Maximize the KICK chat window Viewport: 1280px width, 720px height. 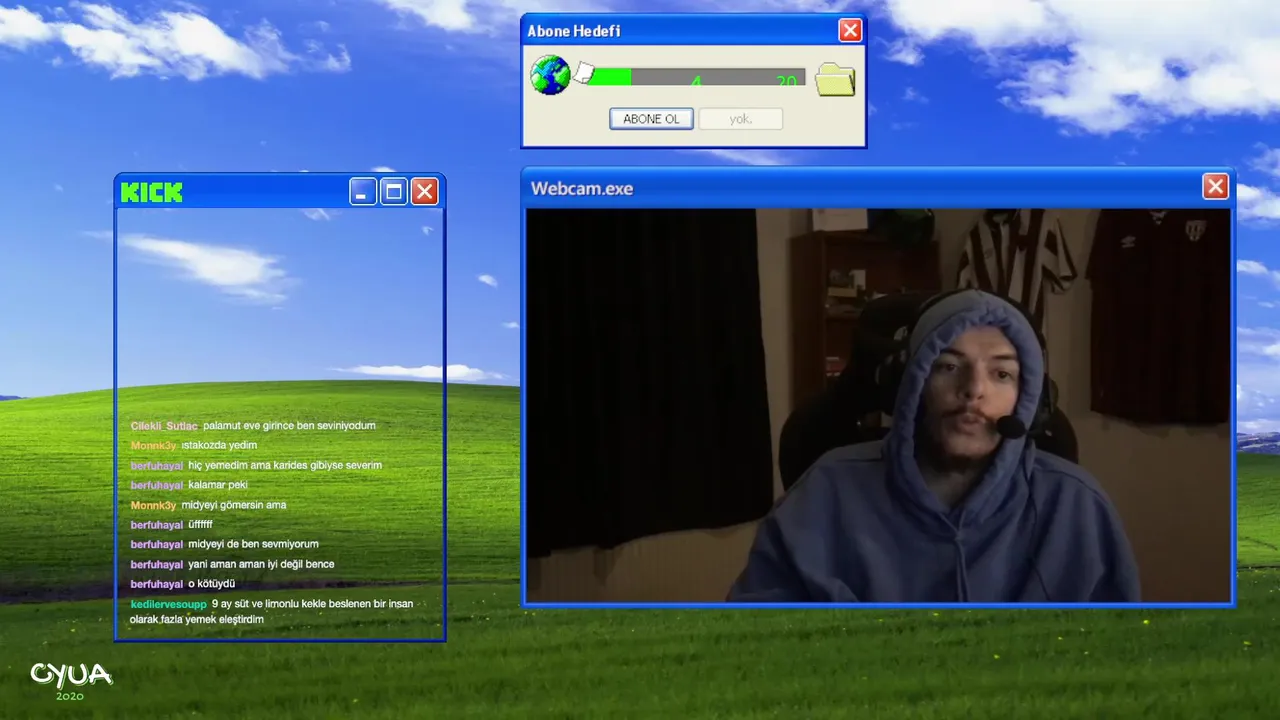coord(394,191)
